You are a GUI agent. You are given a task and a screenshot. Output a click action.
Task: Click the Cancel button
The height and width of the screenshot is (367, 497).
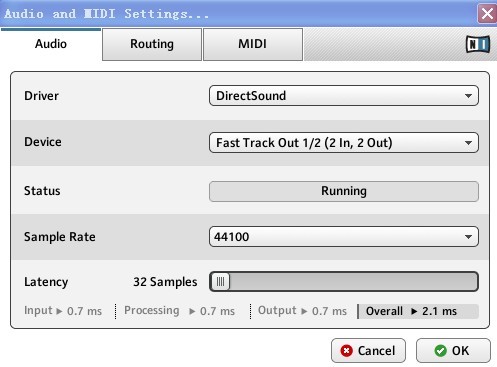point(368,351)
